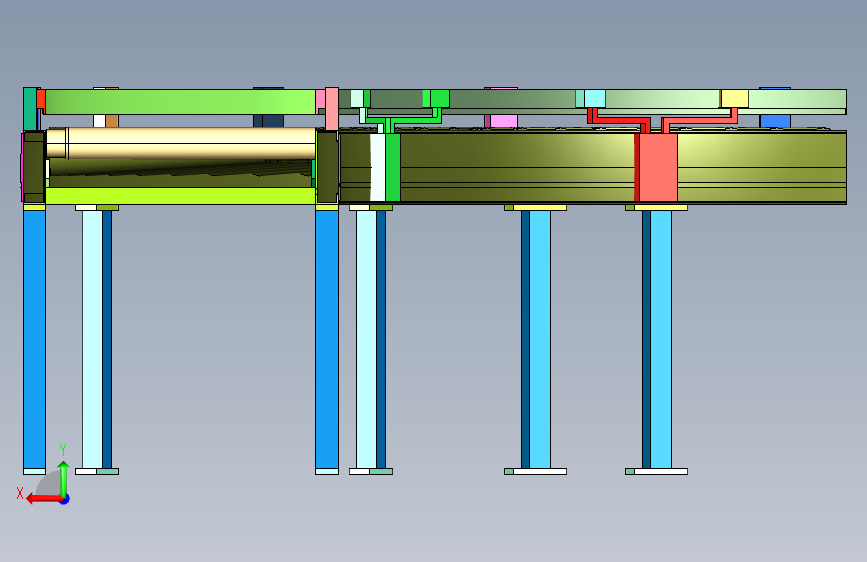
Task: Select the leftmost blue support leg
Action: click(34, 339)
